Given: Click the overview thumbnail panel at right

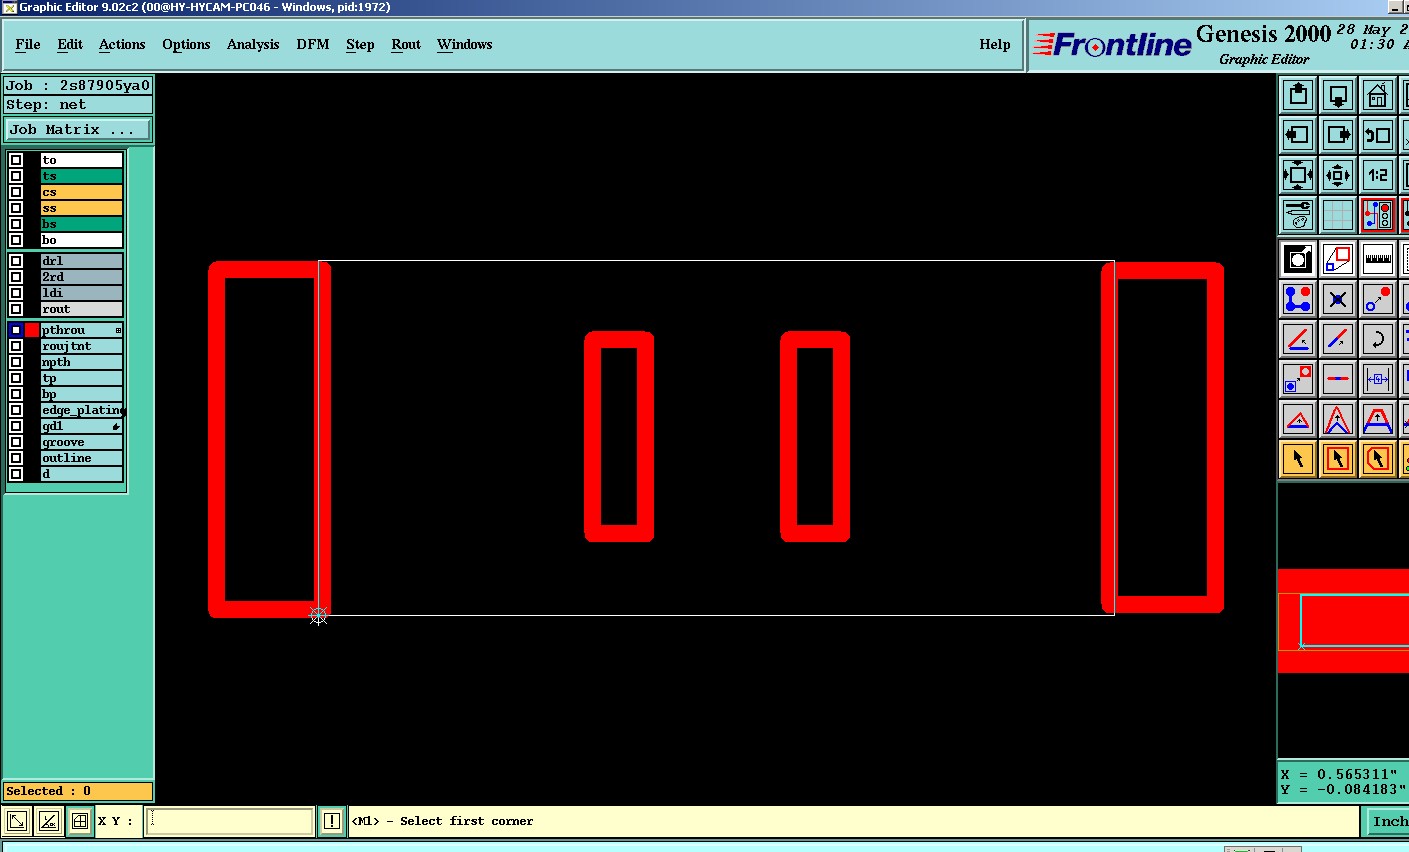Looking at the screenshot, I should [x=1343, y=620].
